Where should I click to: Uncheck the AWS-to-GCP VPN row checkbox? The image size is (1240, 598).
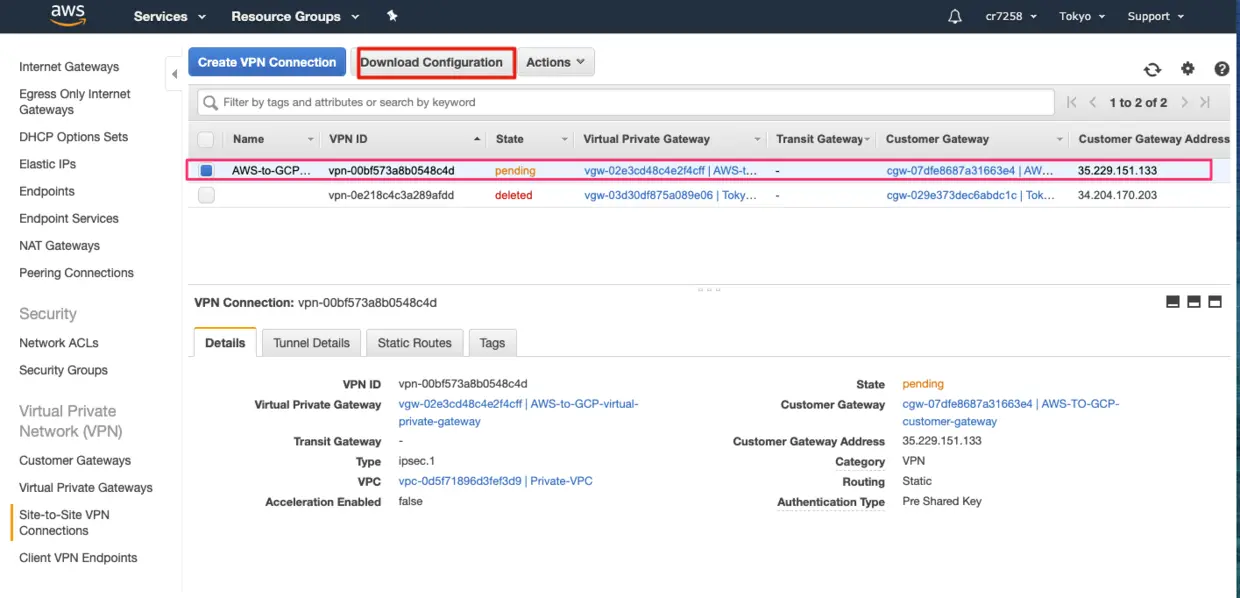point(206,171)
